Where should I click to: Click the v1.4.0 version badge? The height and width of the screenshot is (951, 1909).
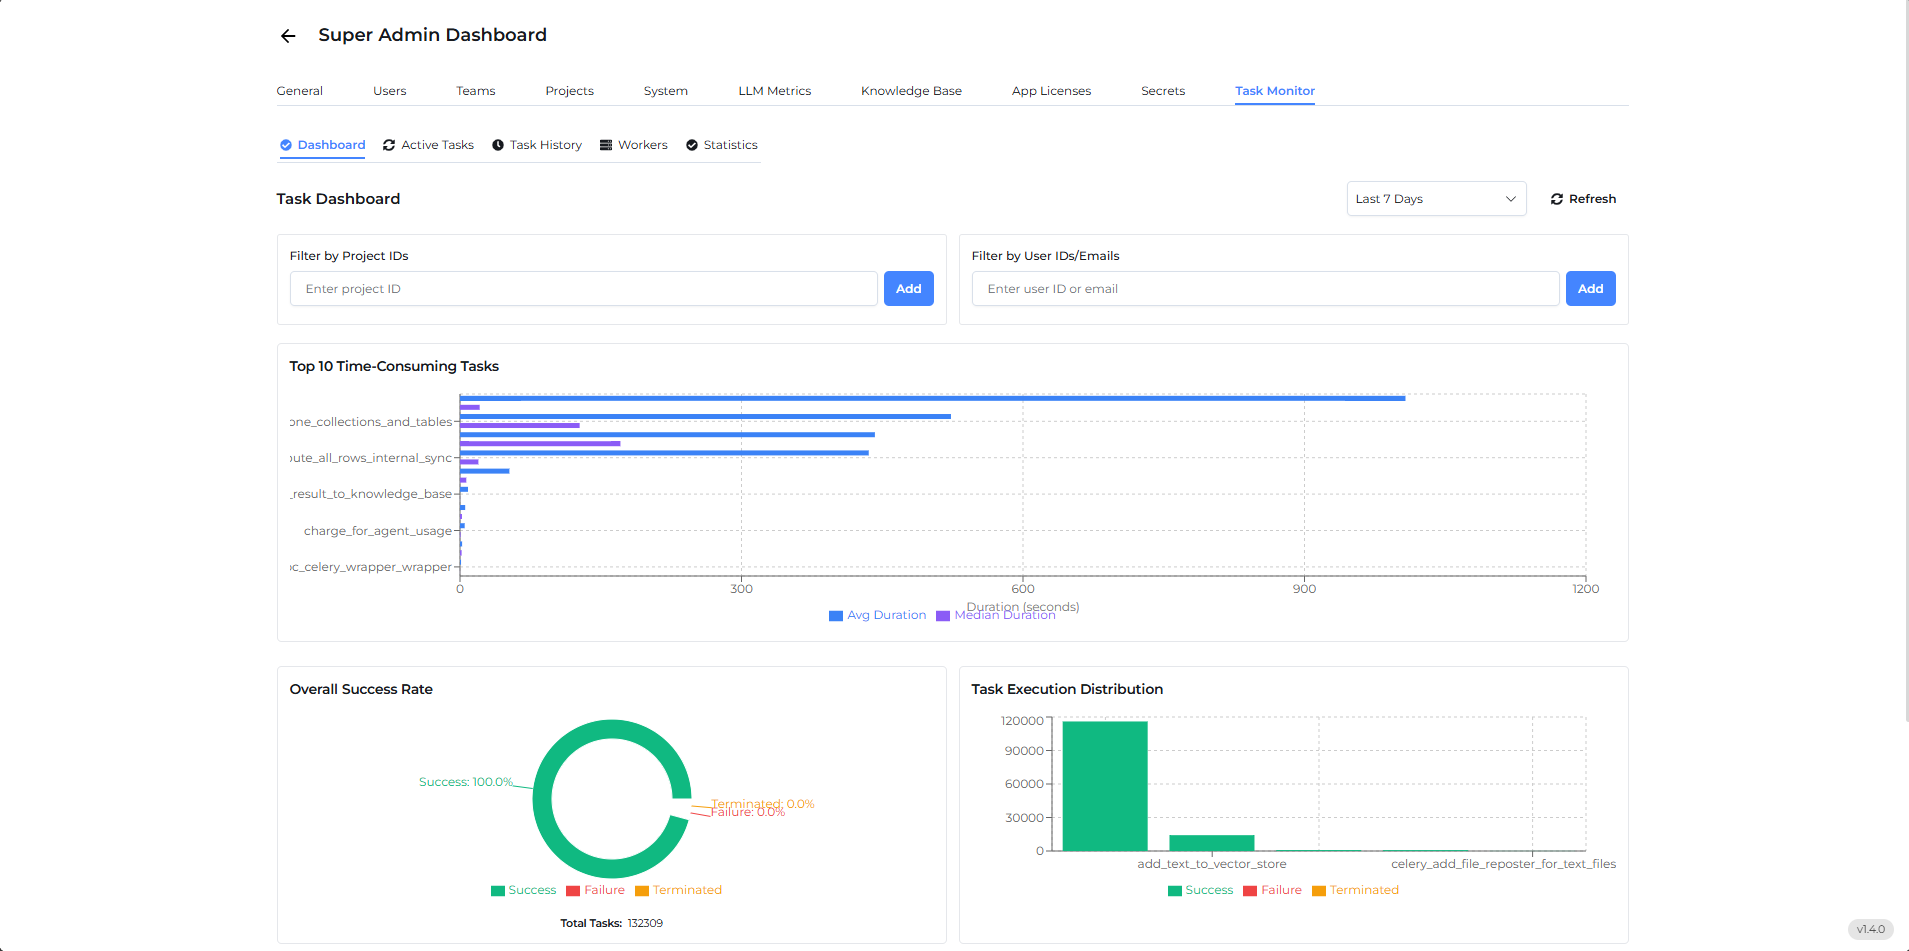pyautogui.click(x=1870, y=929)
